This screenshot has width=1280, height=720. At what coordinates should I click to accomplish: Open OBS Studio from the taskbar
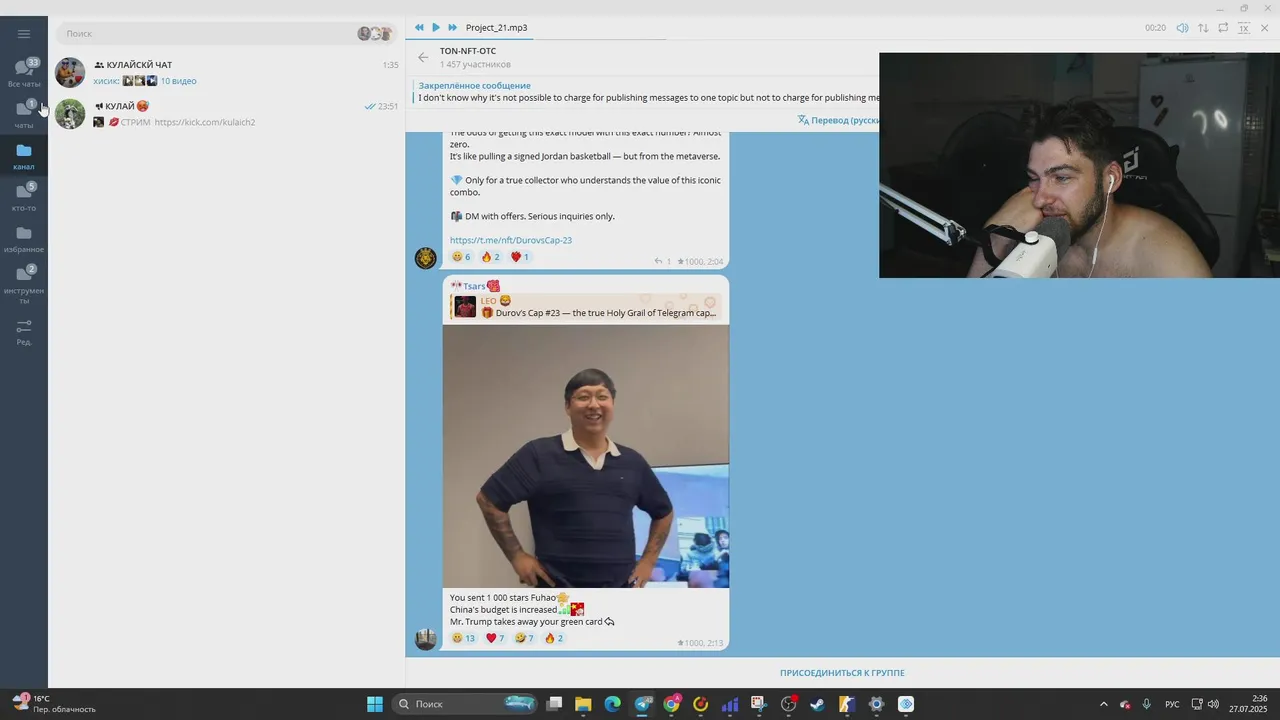pyautogui.click(x=788, y=704)
